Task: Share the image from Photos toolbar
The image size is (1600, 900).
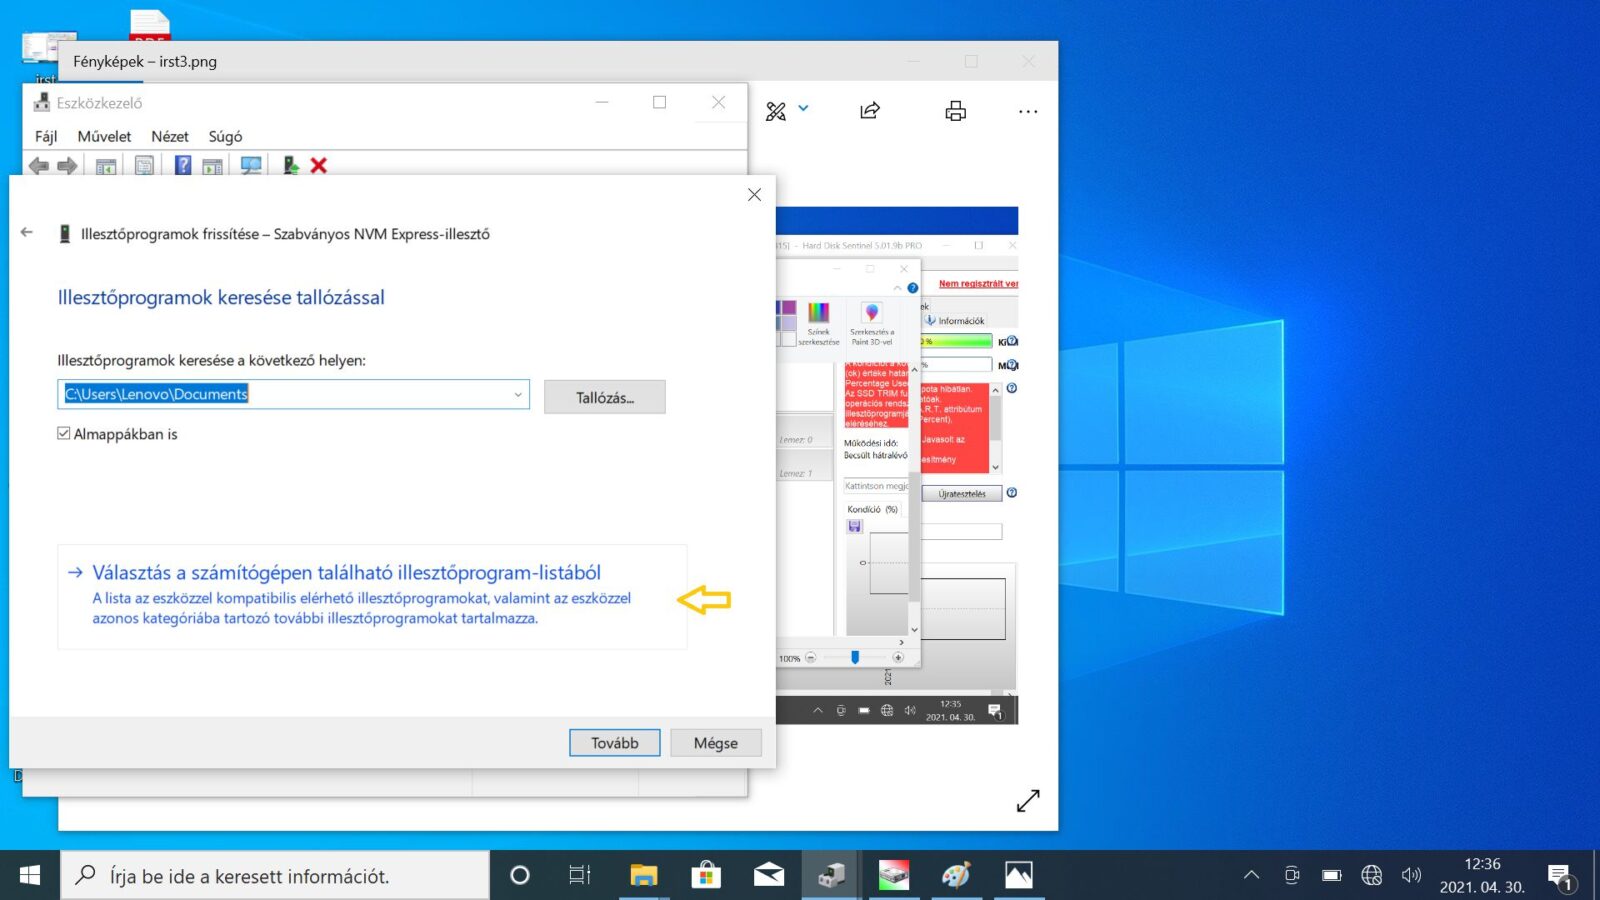Action: pyautogui.click(x=870, y=111)
